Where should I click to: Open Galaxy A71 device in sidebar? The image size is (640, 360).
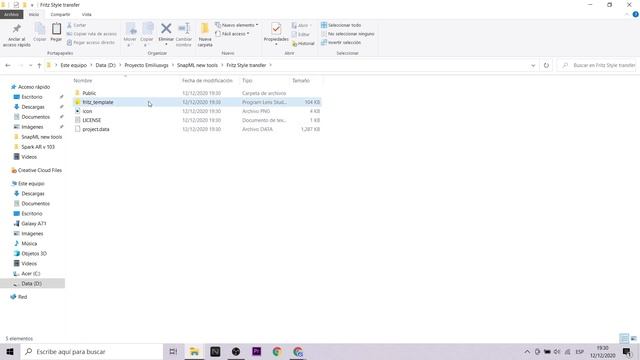click(x=33, y=224)
